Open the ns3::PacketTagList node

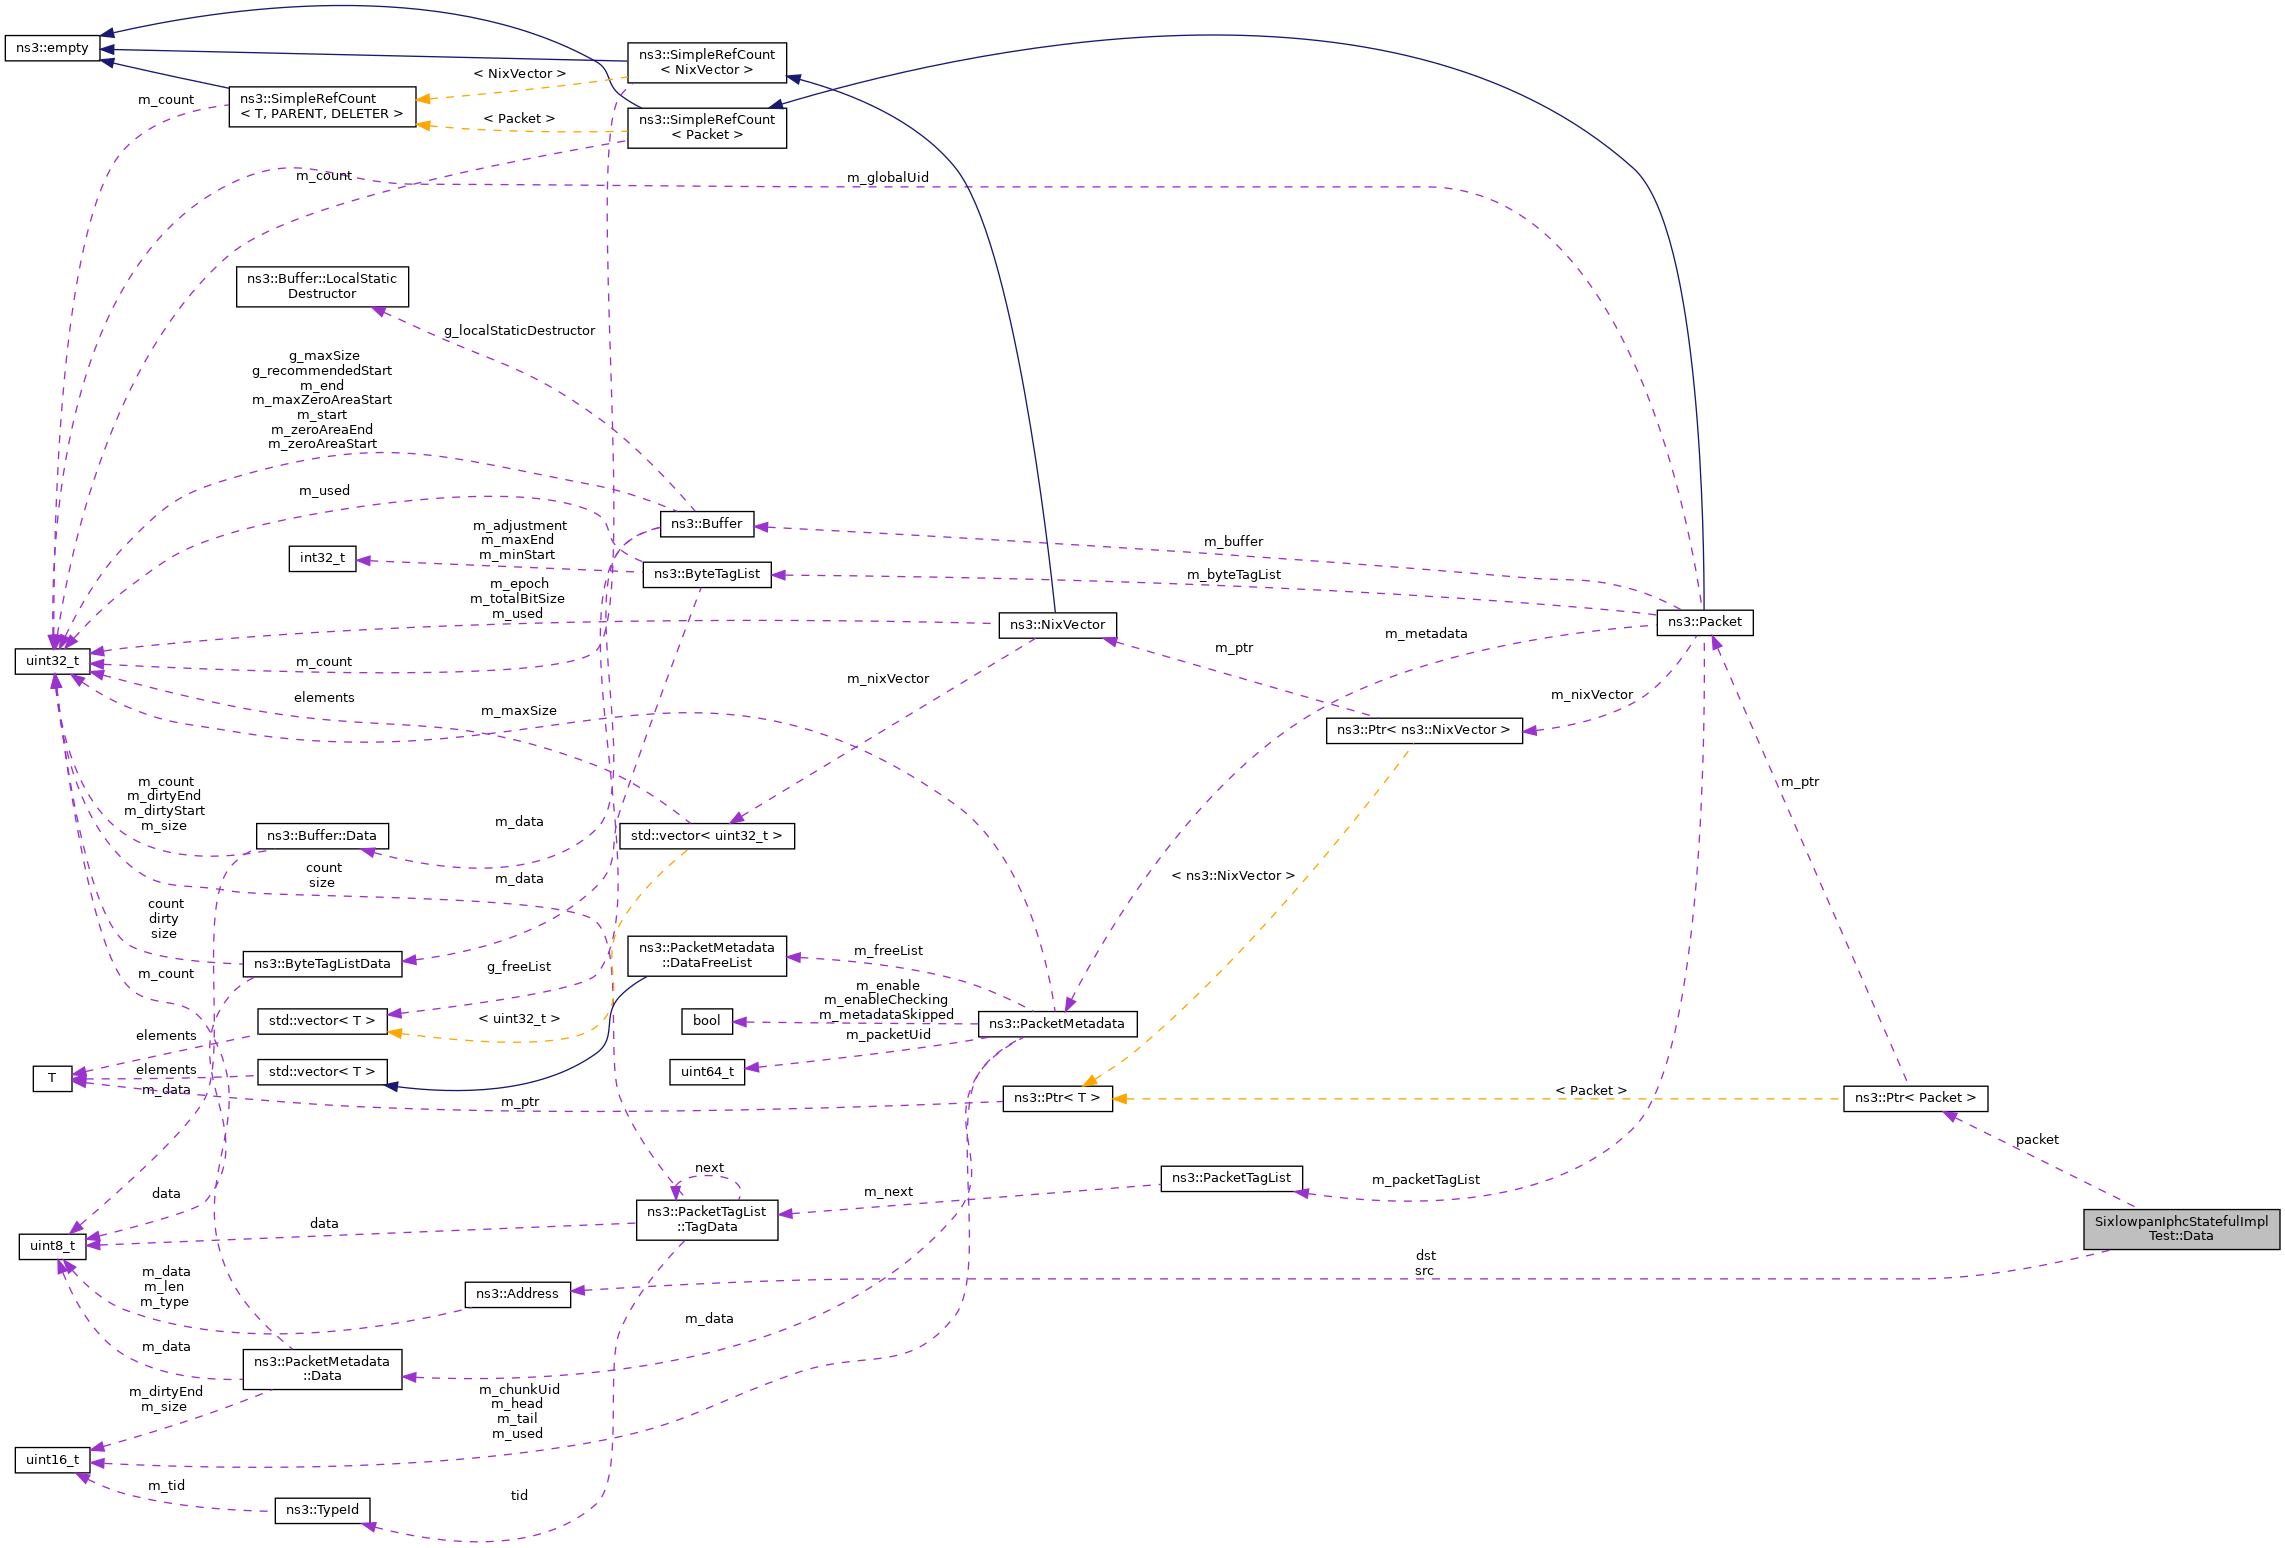coord(1232,1178)
